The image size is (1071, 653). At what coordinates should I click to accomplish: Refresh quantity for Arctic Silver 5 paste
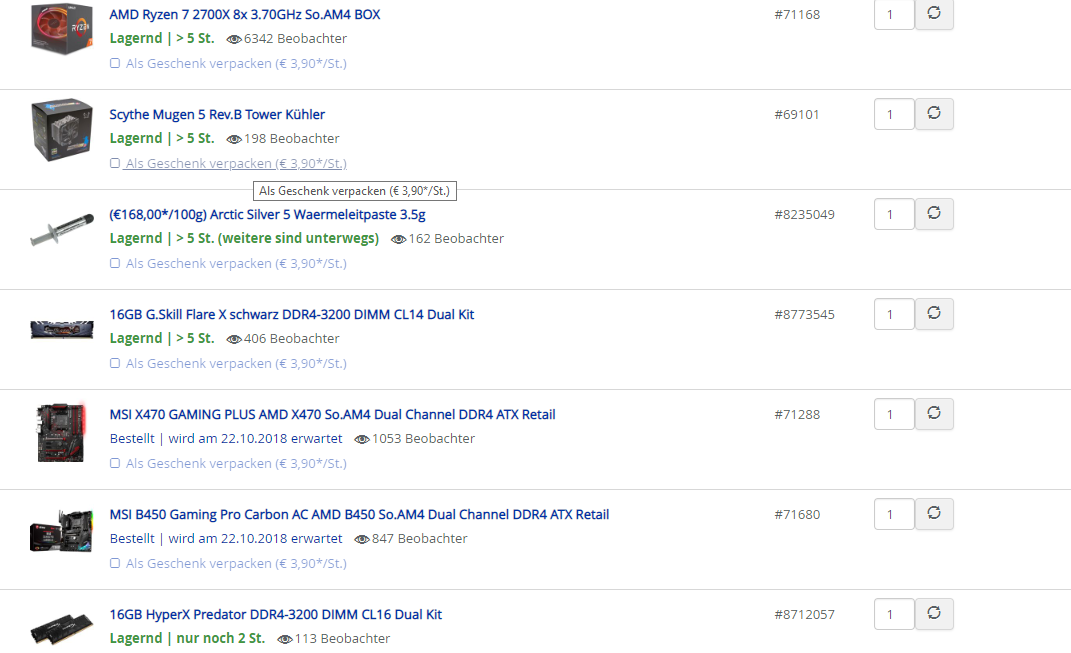934,213
